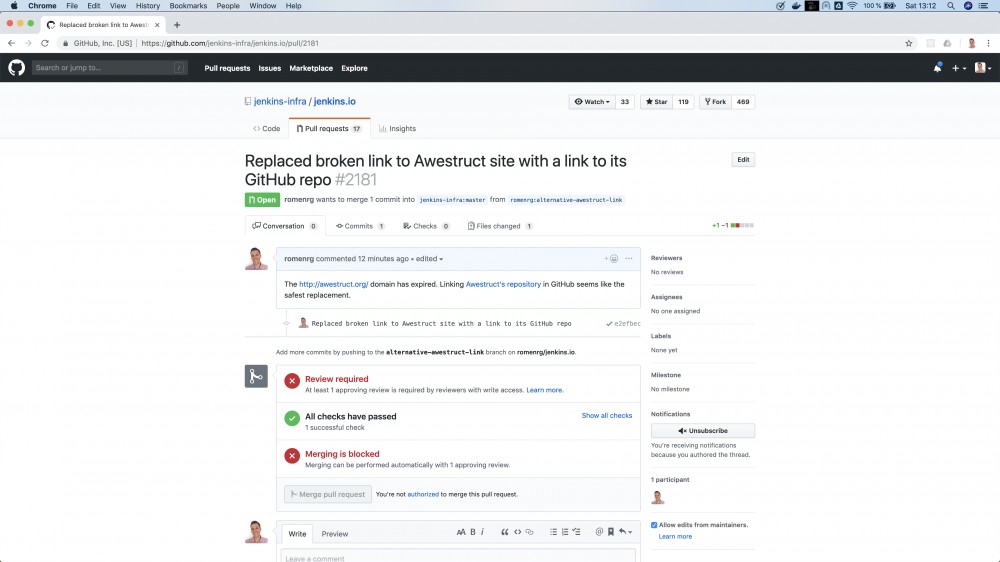1000x562 pixels.
Task: Click the authorized link
Action: (x=423, y=494)
